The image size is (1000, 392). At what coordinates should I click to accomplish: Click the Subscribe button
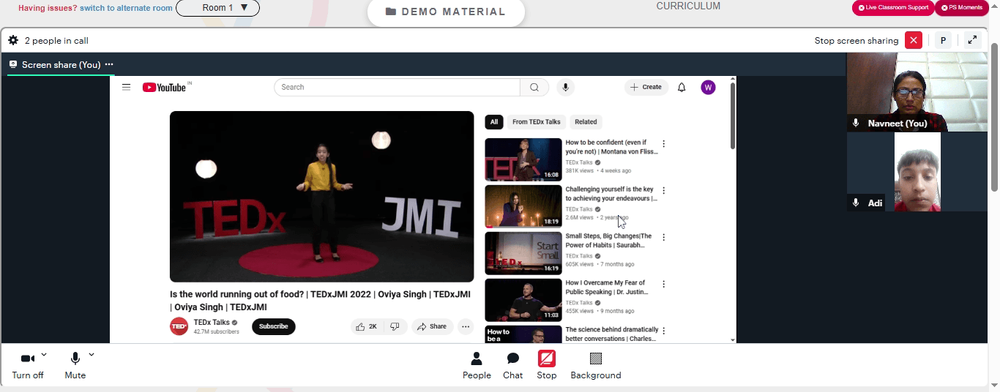click(x=274, y=326)
